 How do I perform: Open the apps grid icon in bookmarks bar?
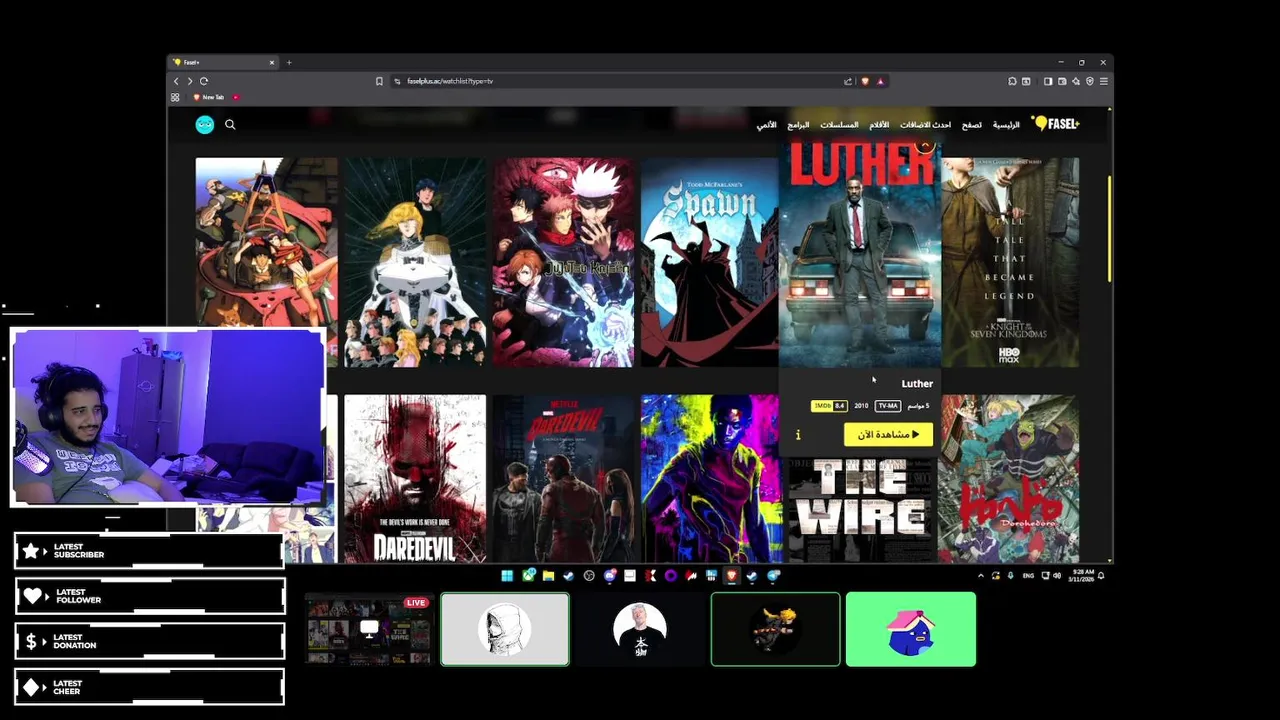[175, 97]
